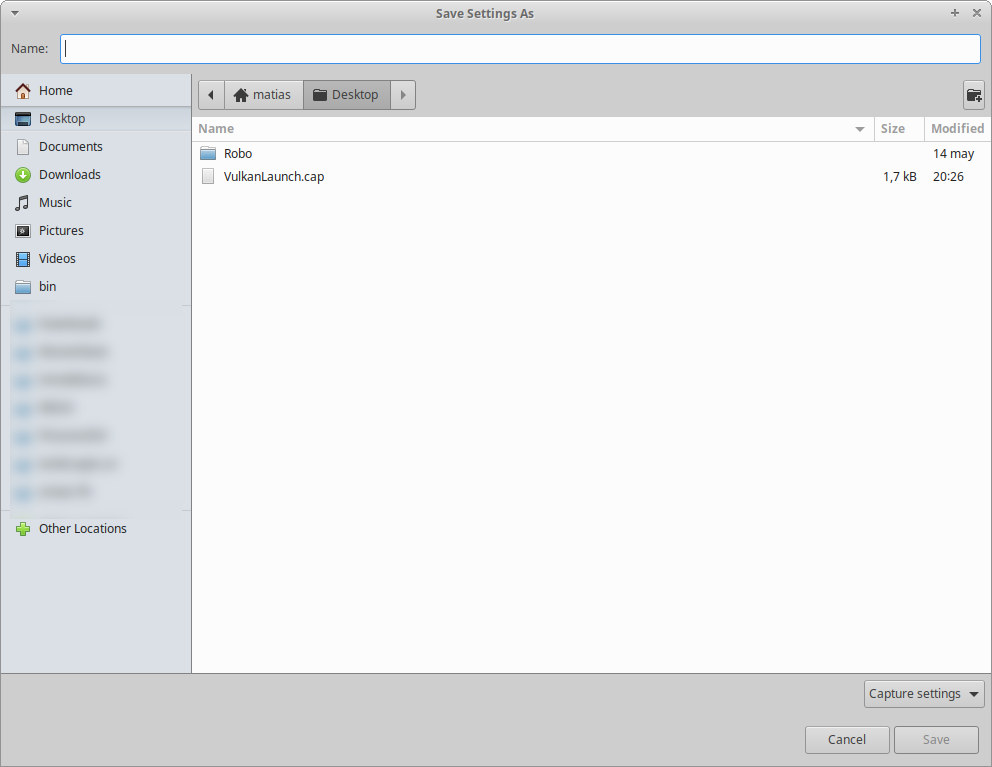Select Videos from the sidebar

[x=57, y=258]
